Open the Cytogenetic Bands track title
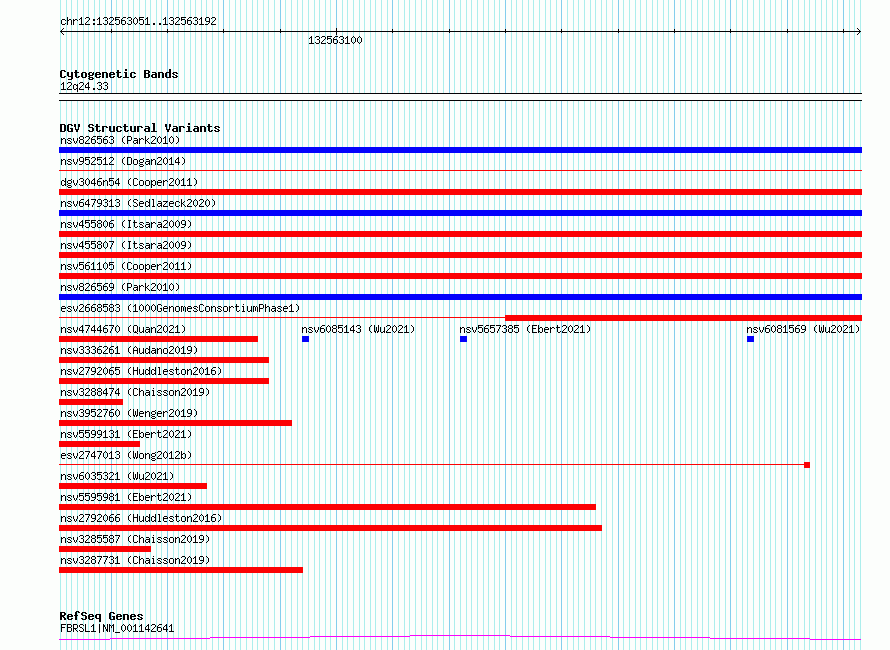The height and width of the screenshot is (650, 890). point(119,74)
